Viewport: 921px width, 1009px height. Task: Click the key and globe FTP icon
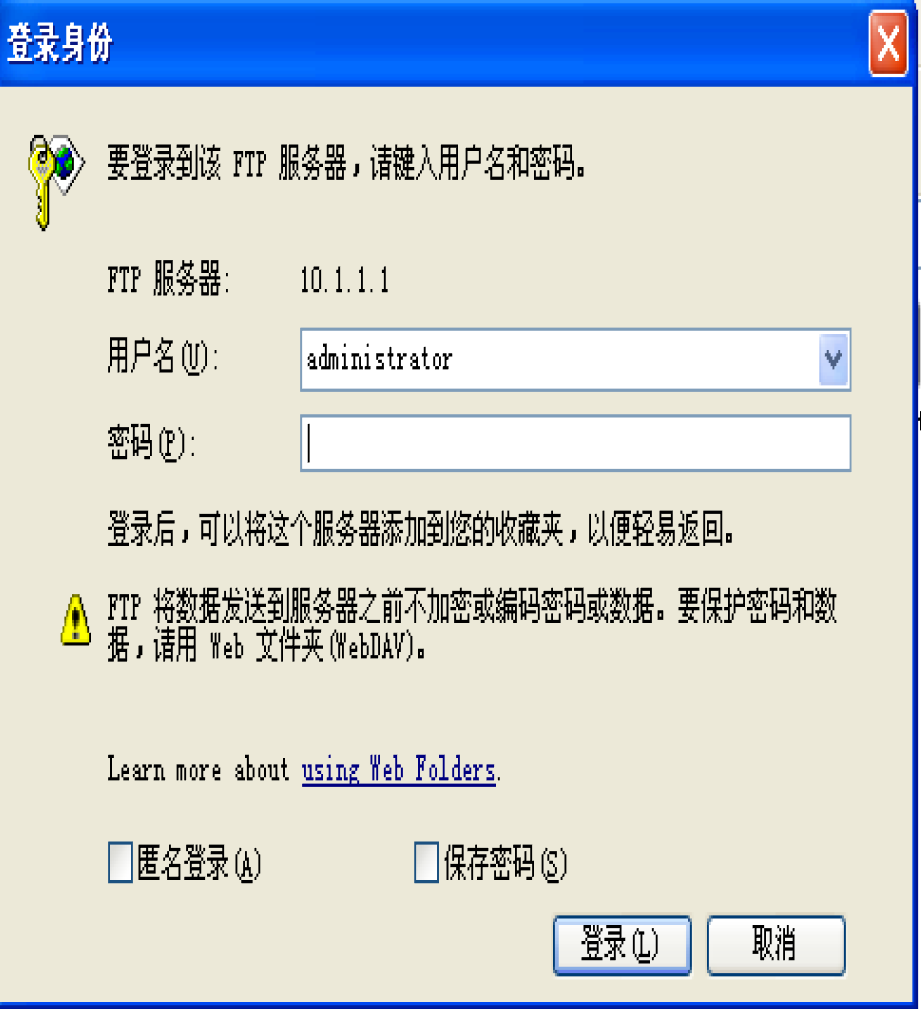[x=56, y=181]
